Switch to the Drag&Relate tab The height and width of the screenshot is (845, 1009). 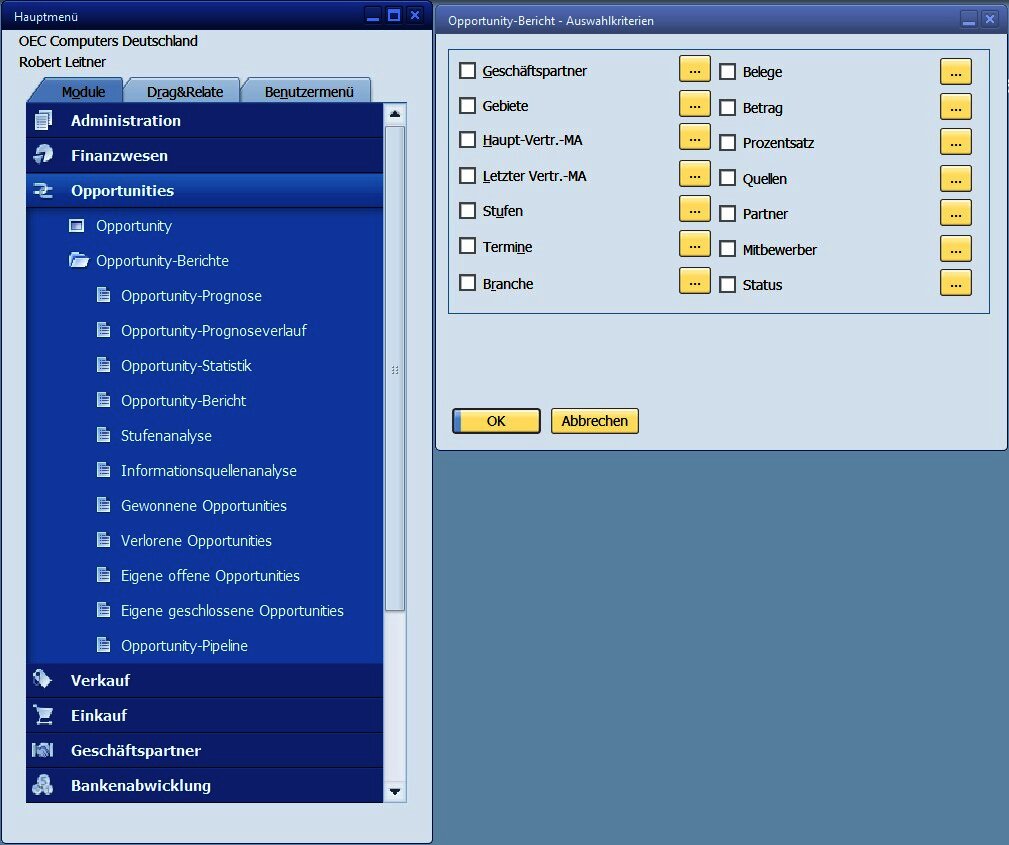click(x=184, y=92)
